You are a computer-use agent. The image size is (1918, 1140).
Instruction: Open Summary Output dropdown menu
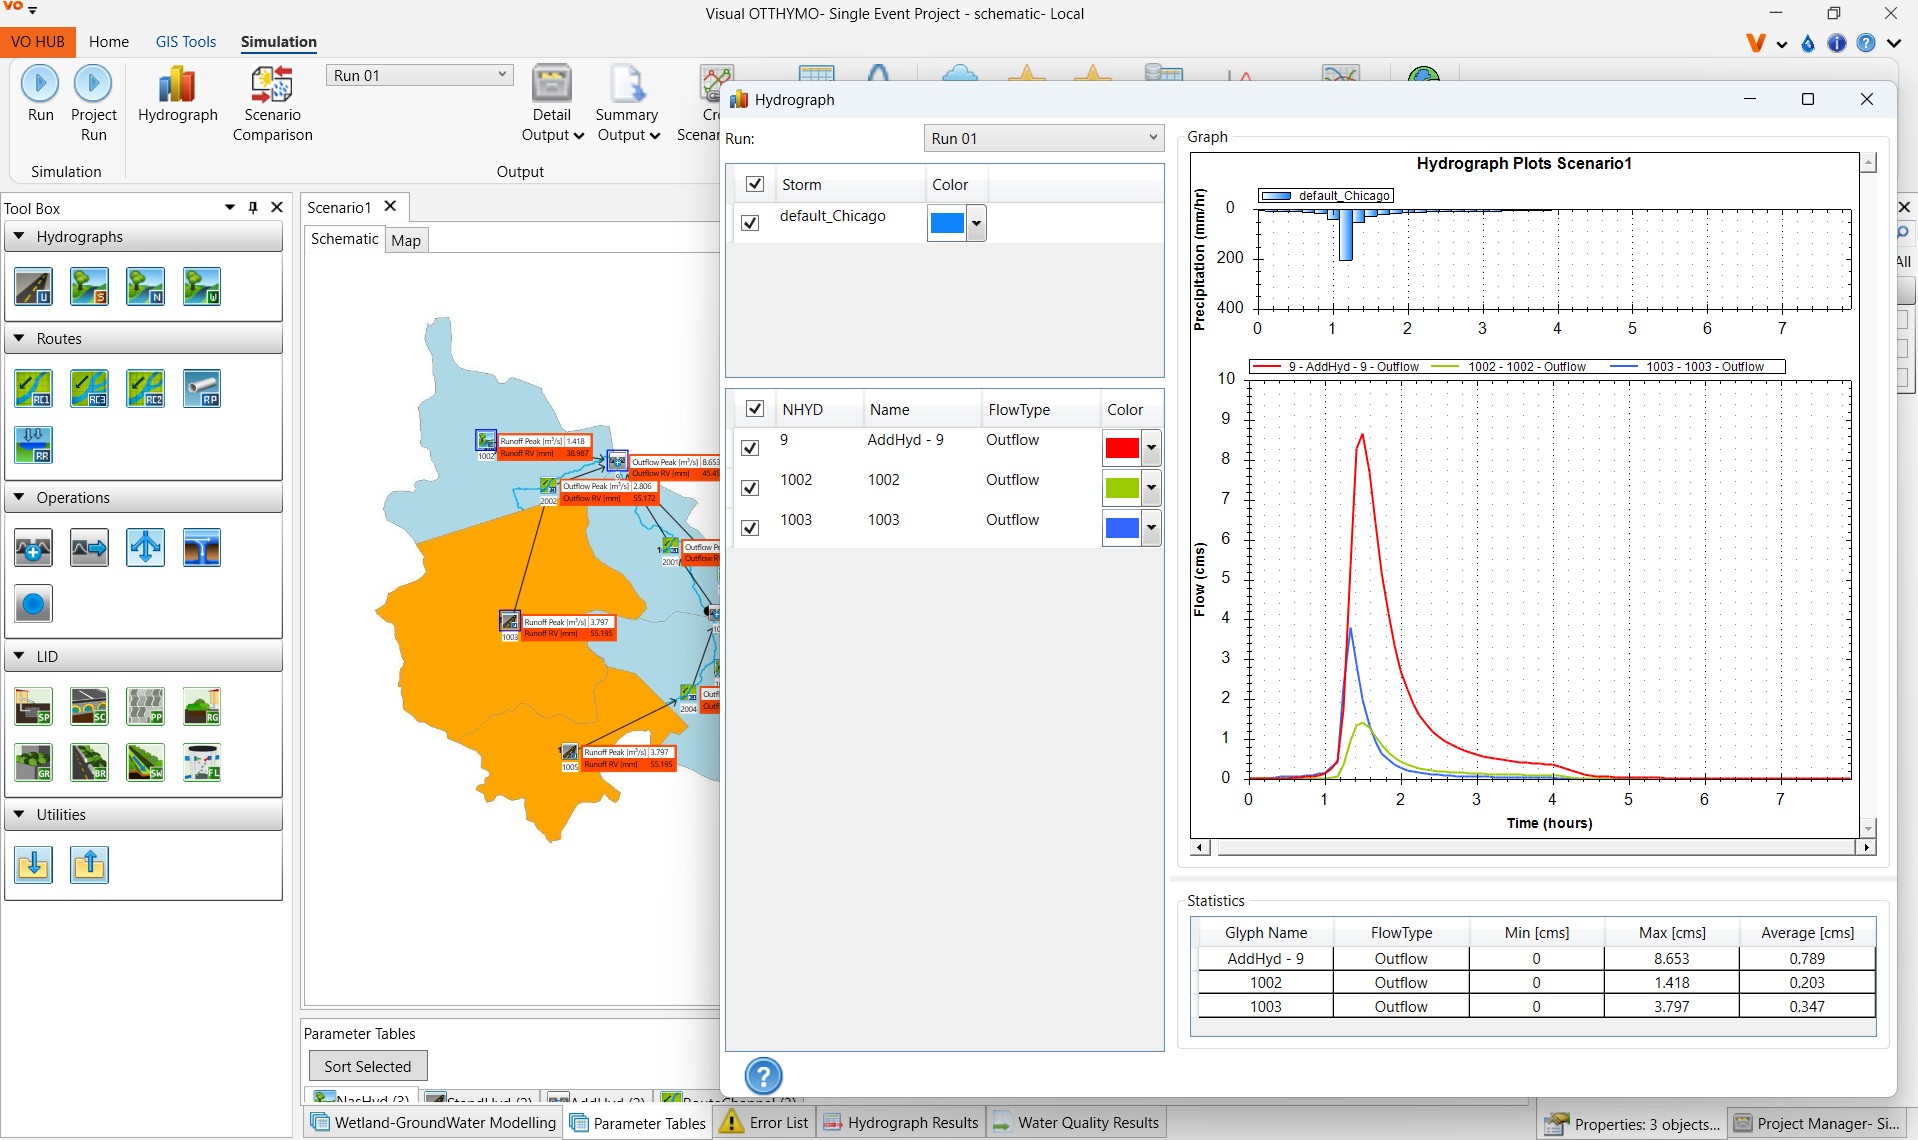tap(627, 104)
